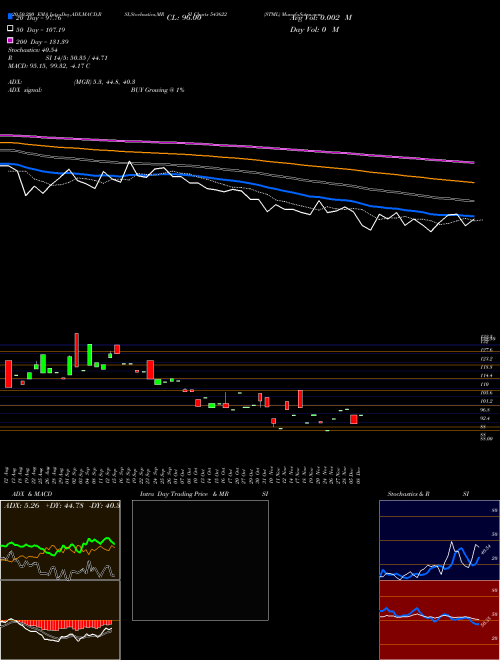Click the tallest red candlestick in early September
500x660 pixels.
pos(77,350)
